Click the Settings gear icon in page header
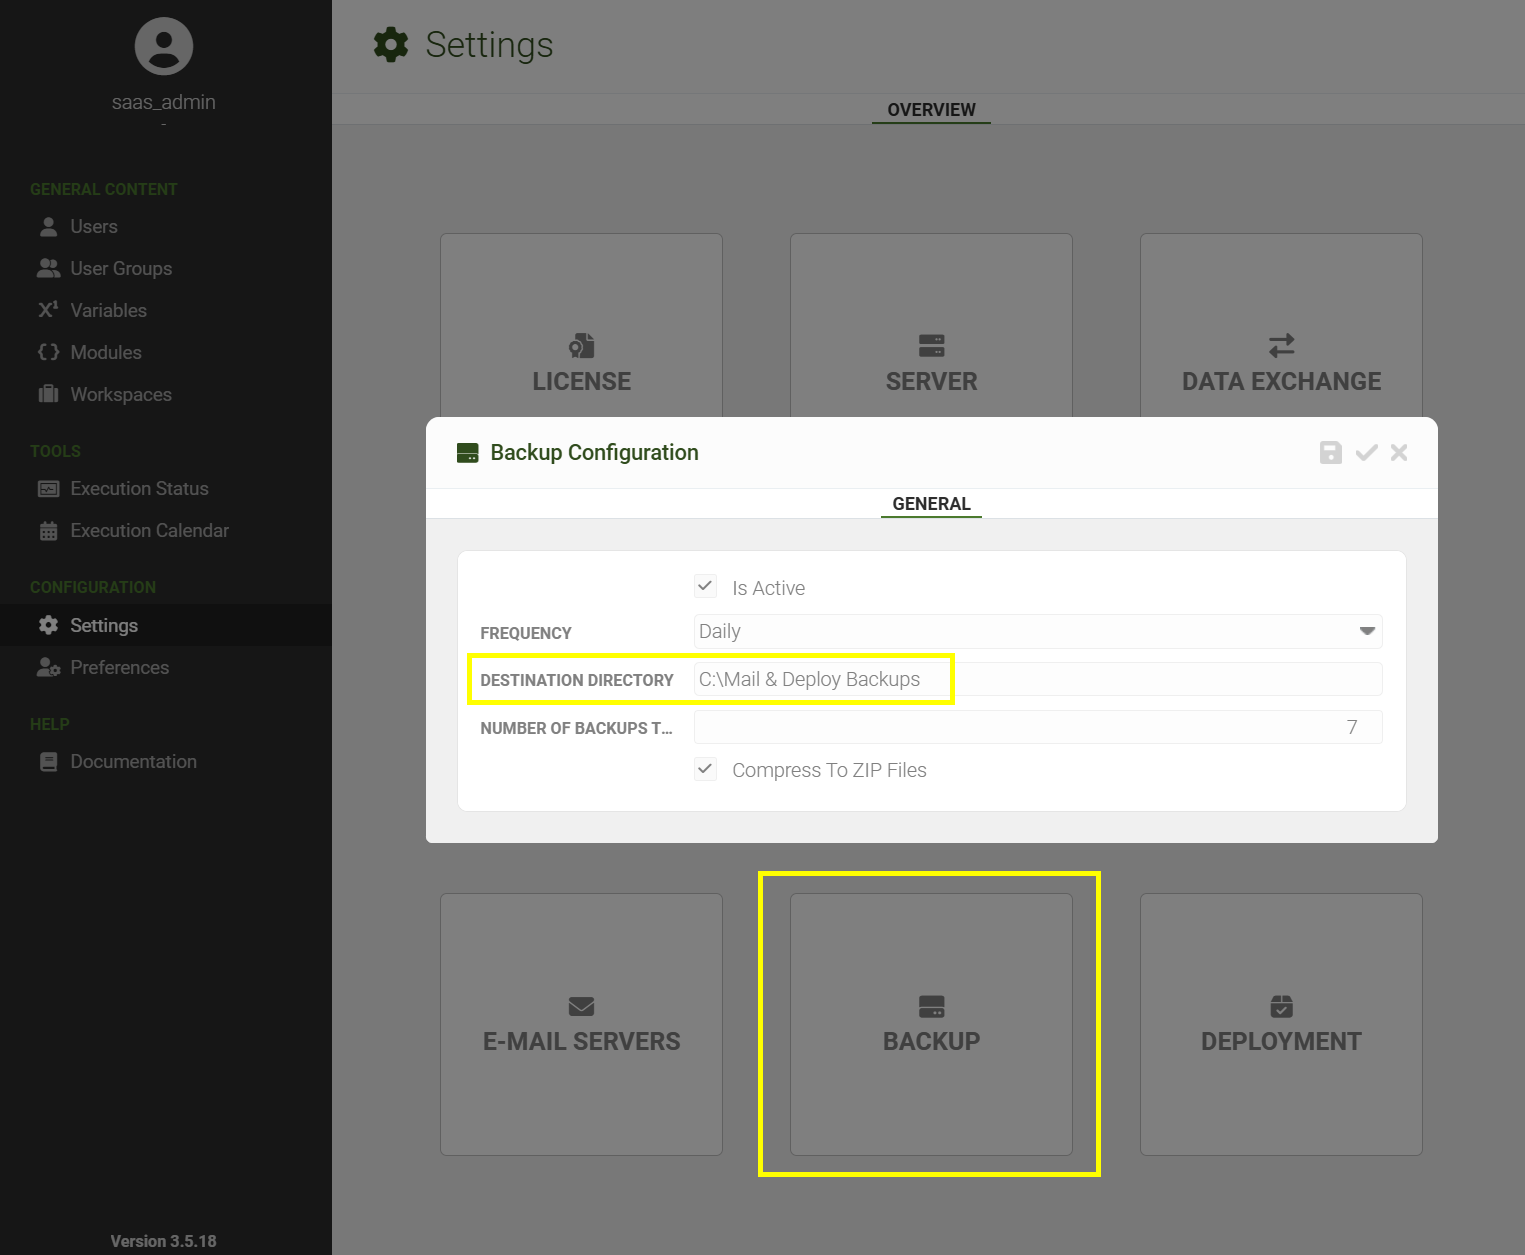The image size is (1525, 1255). point(391,45)
